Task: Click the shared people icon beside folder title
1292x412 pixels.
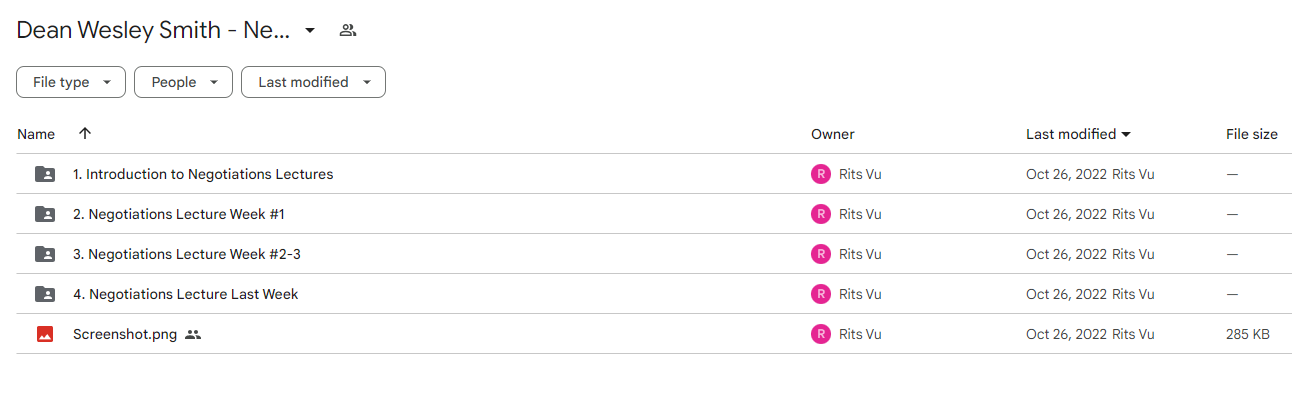Action: tap(348, 30)
